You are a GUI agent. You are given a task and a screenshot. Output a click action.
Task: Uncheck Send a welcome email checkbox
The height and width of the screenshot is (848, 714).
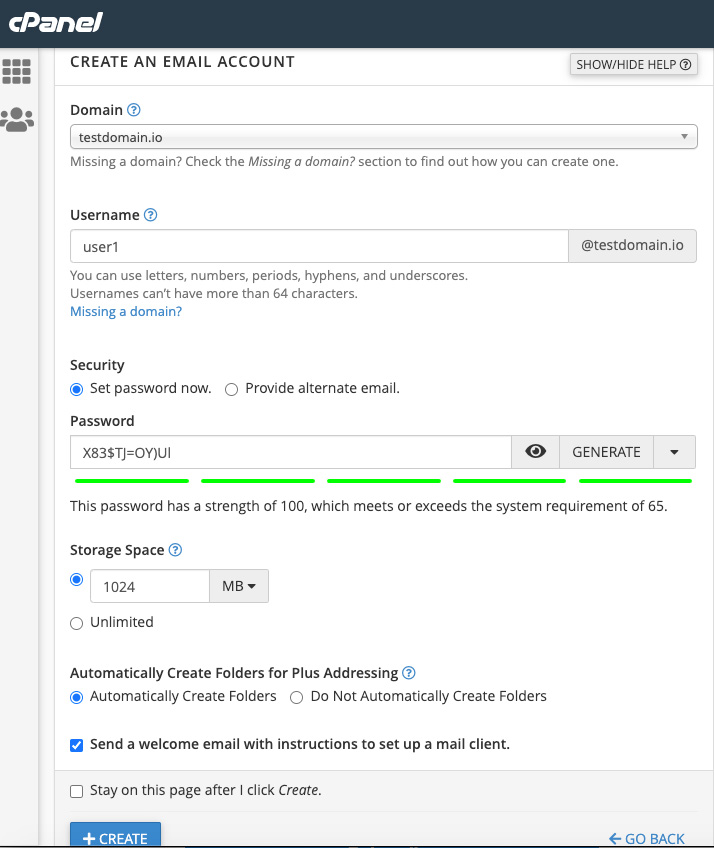point(77,745)
